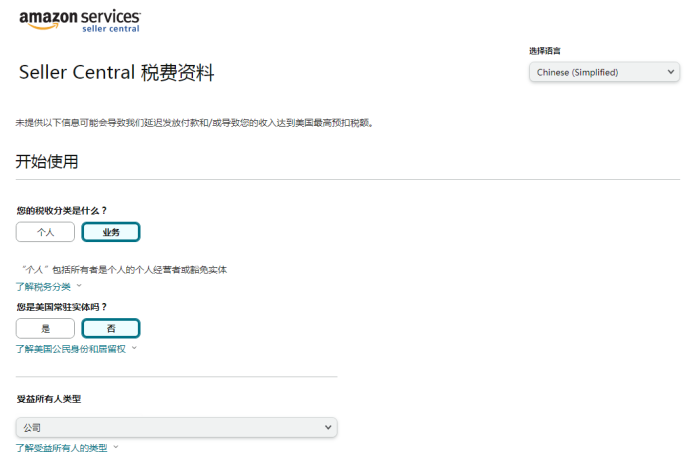This screenshot has height=472, width=692.
Task: Click the Seller Central 税费资料 title
Action: tap(117, 72)
